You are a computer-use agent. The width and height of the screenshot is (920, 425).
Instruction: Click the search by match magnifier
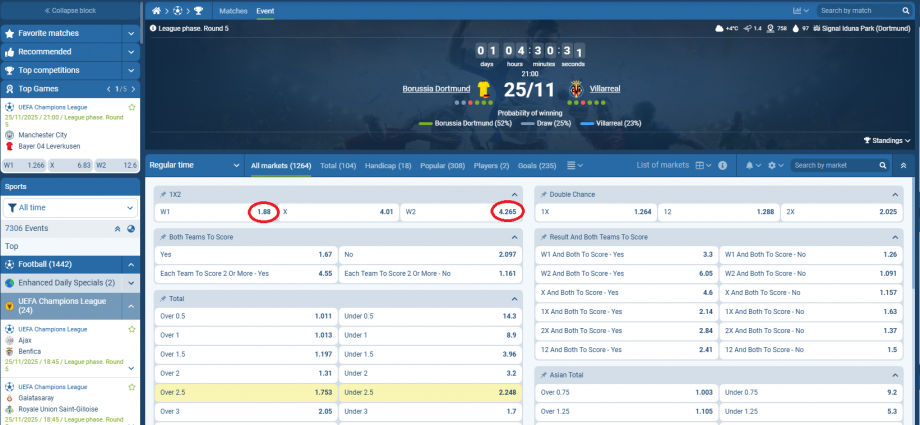[905, 11]
